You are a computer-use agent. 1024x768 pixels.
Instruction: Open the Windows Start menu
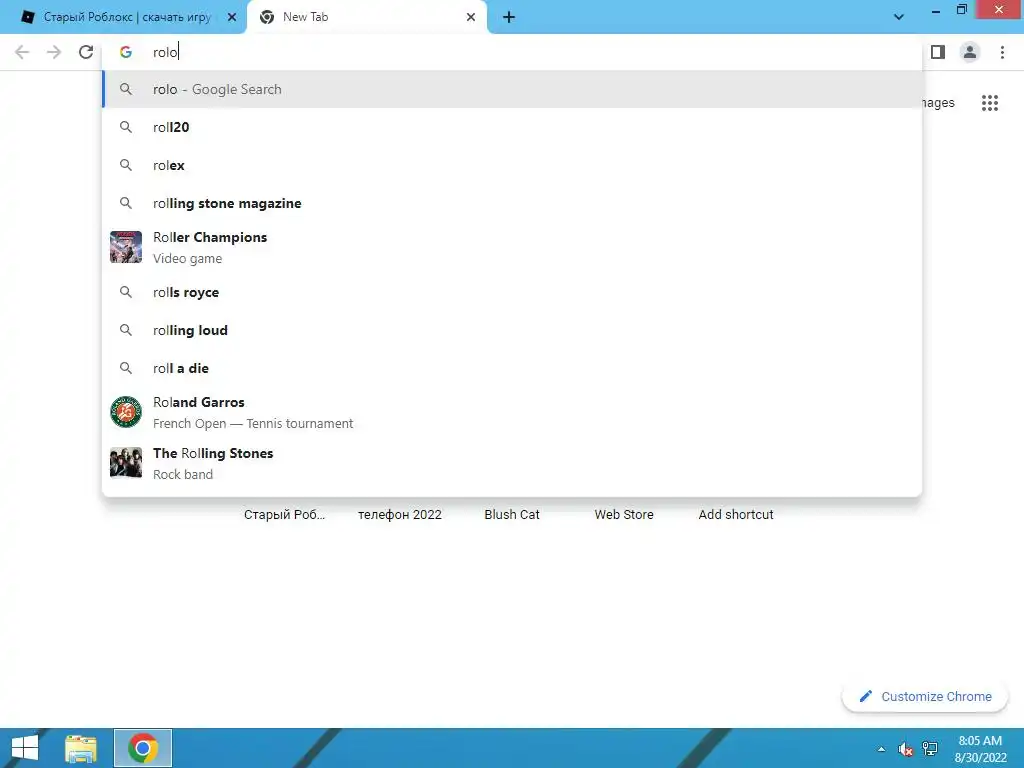(x=25, y=748)
